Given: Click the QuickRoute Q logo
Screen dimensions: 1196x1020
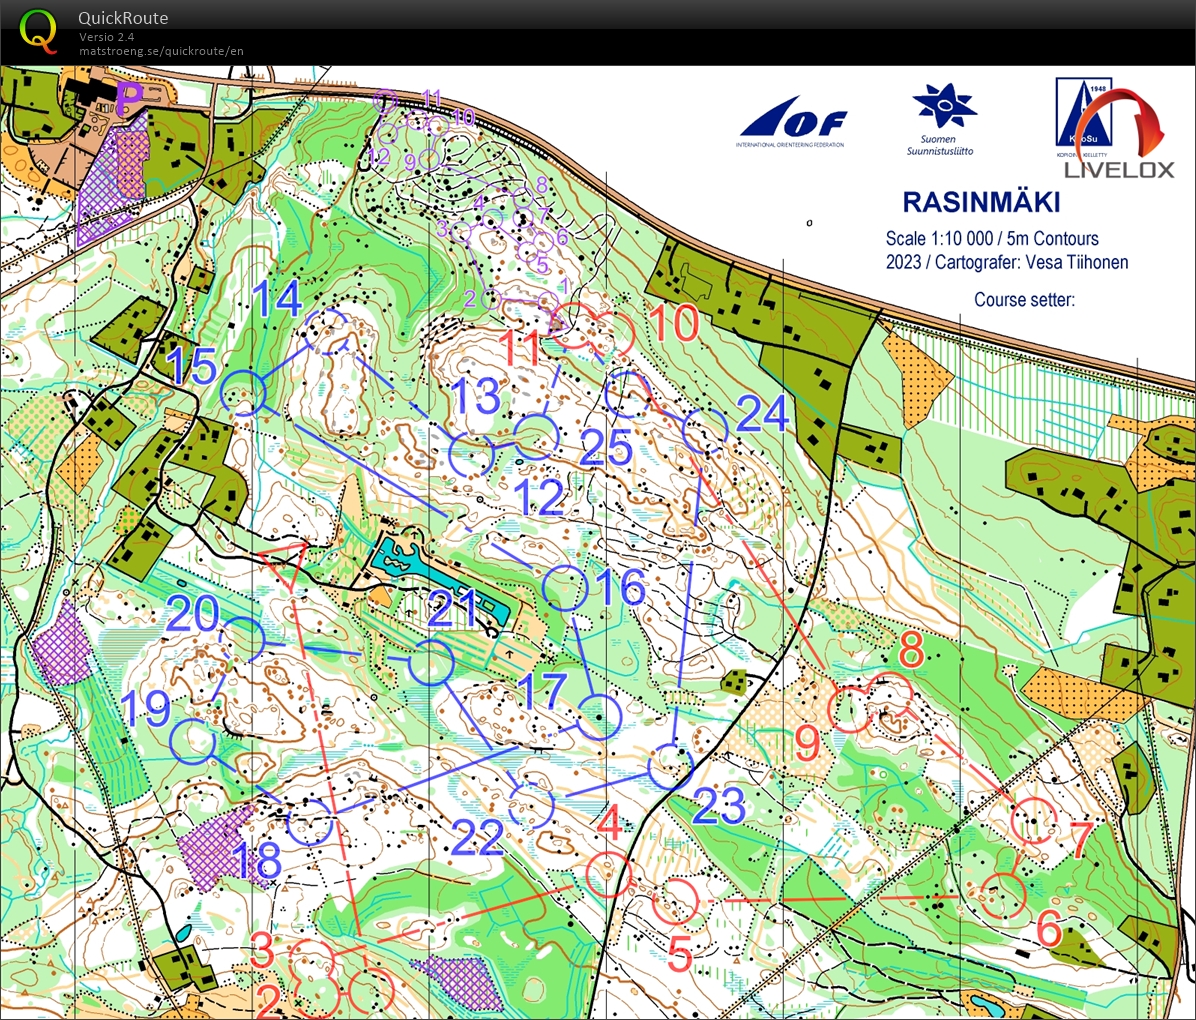Looking at the screenshot, I should pyautogui.click(x=40, y=27).
